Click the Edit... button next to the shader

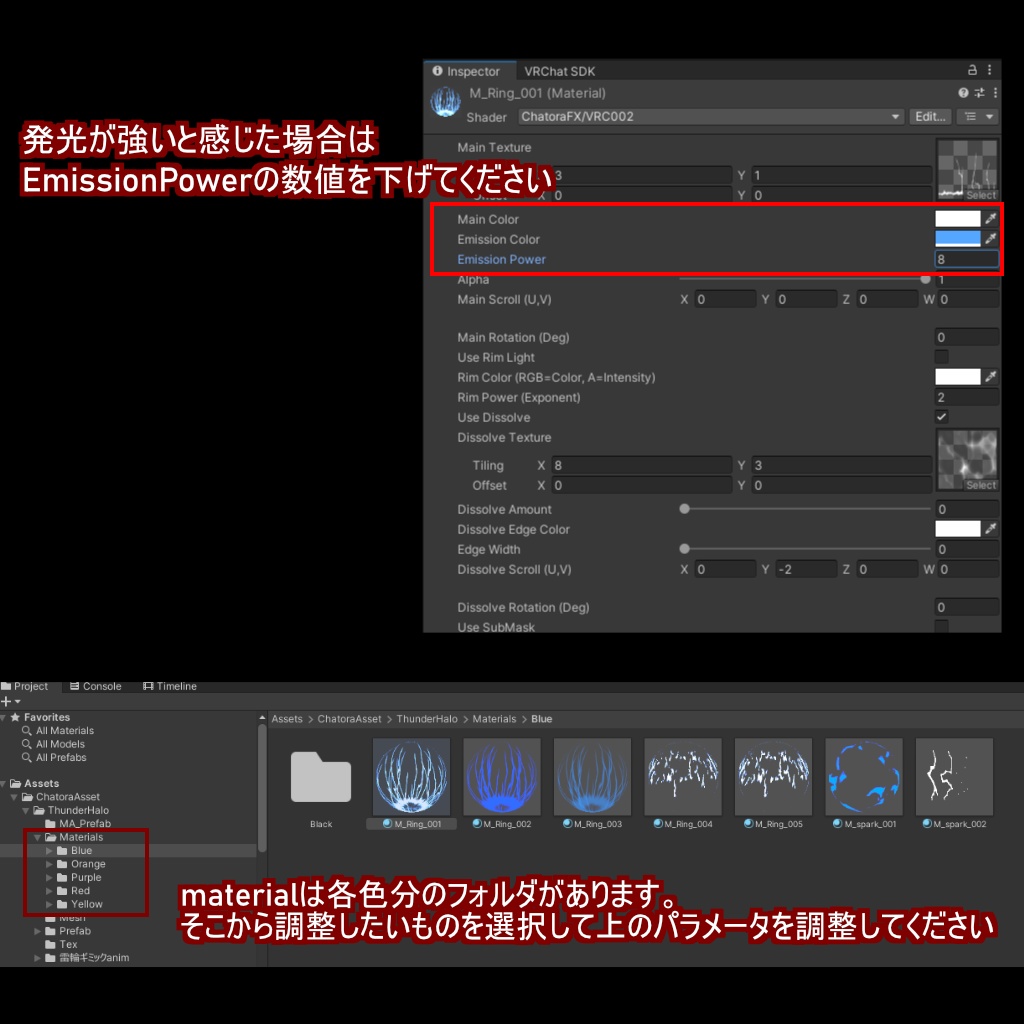(x=932, y=116)
